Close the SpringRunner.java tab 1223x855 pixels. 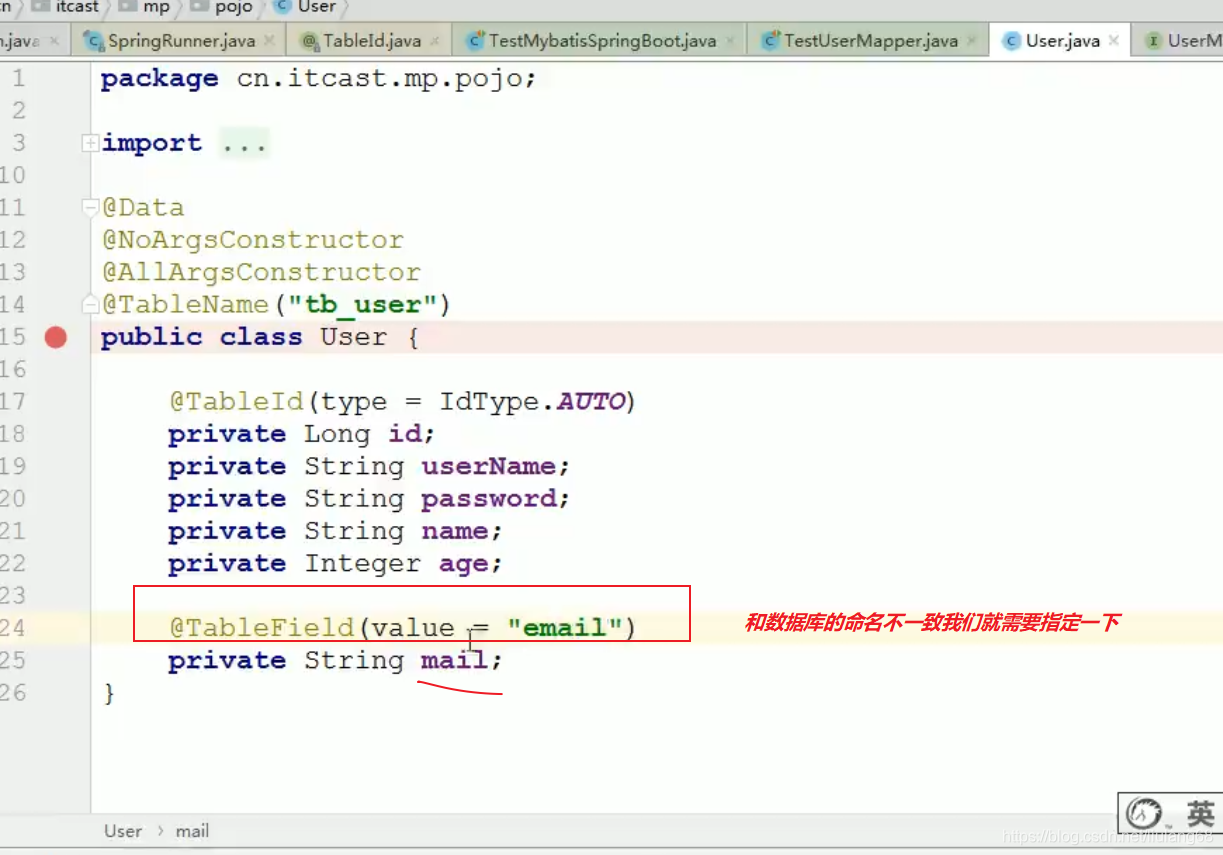[x=270, y=42]
